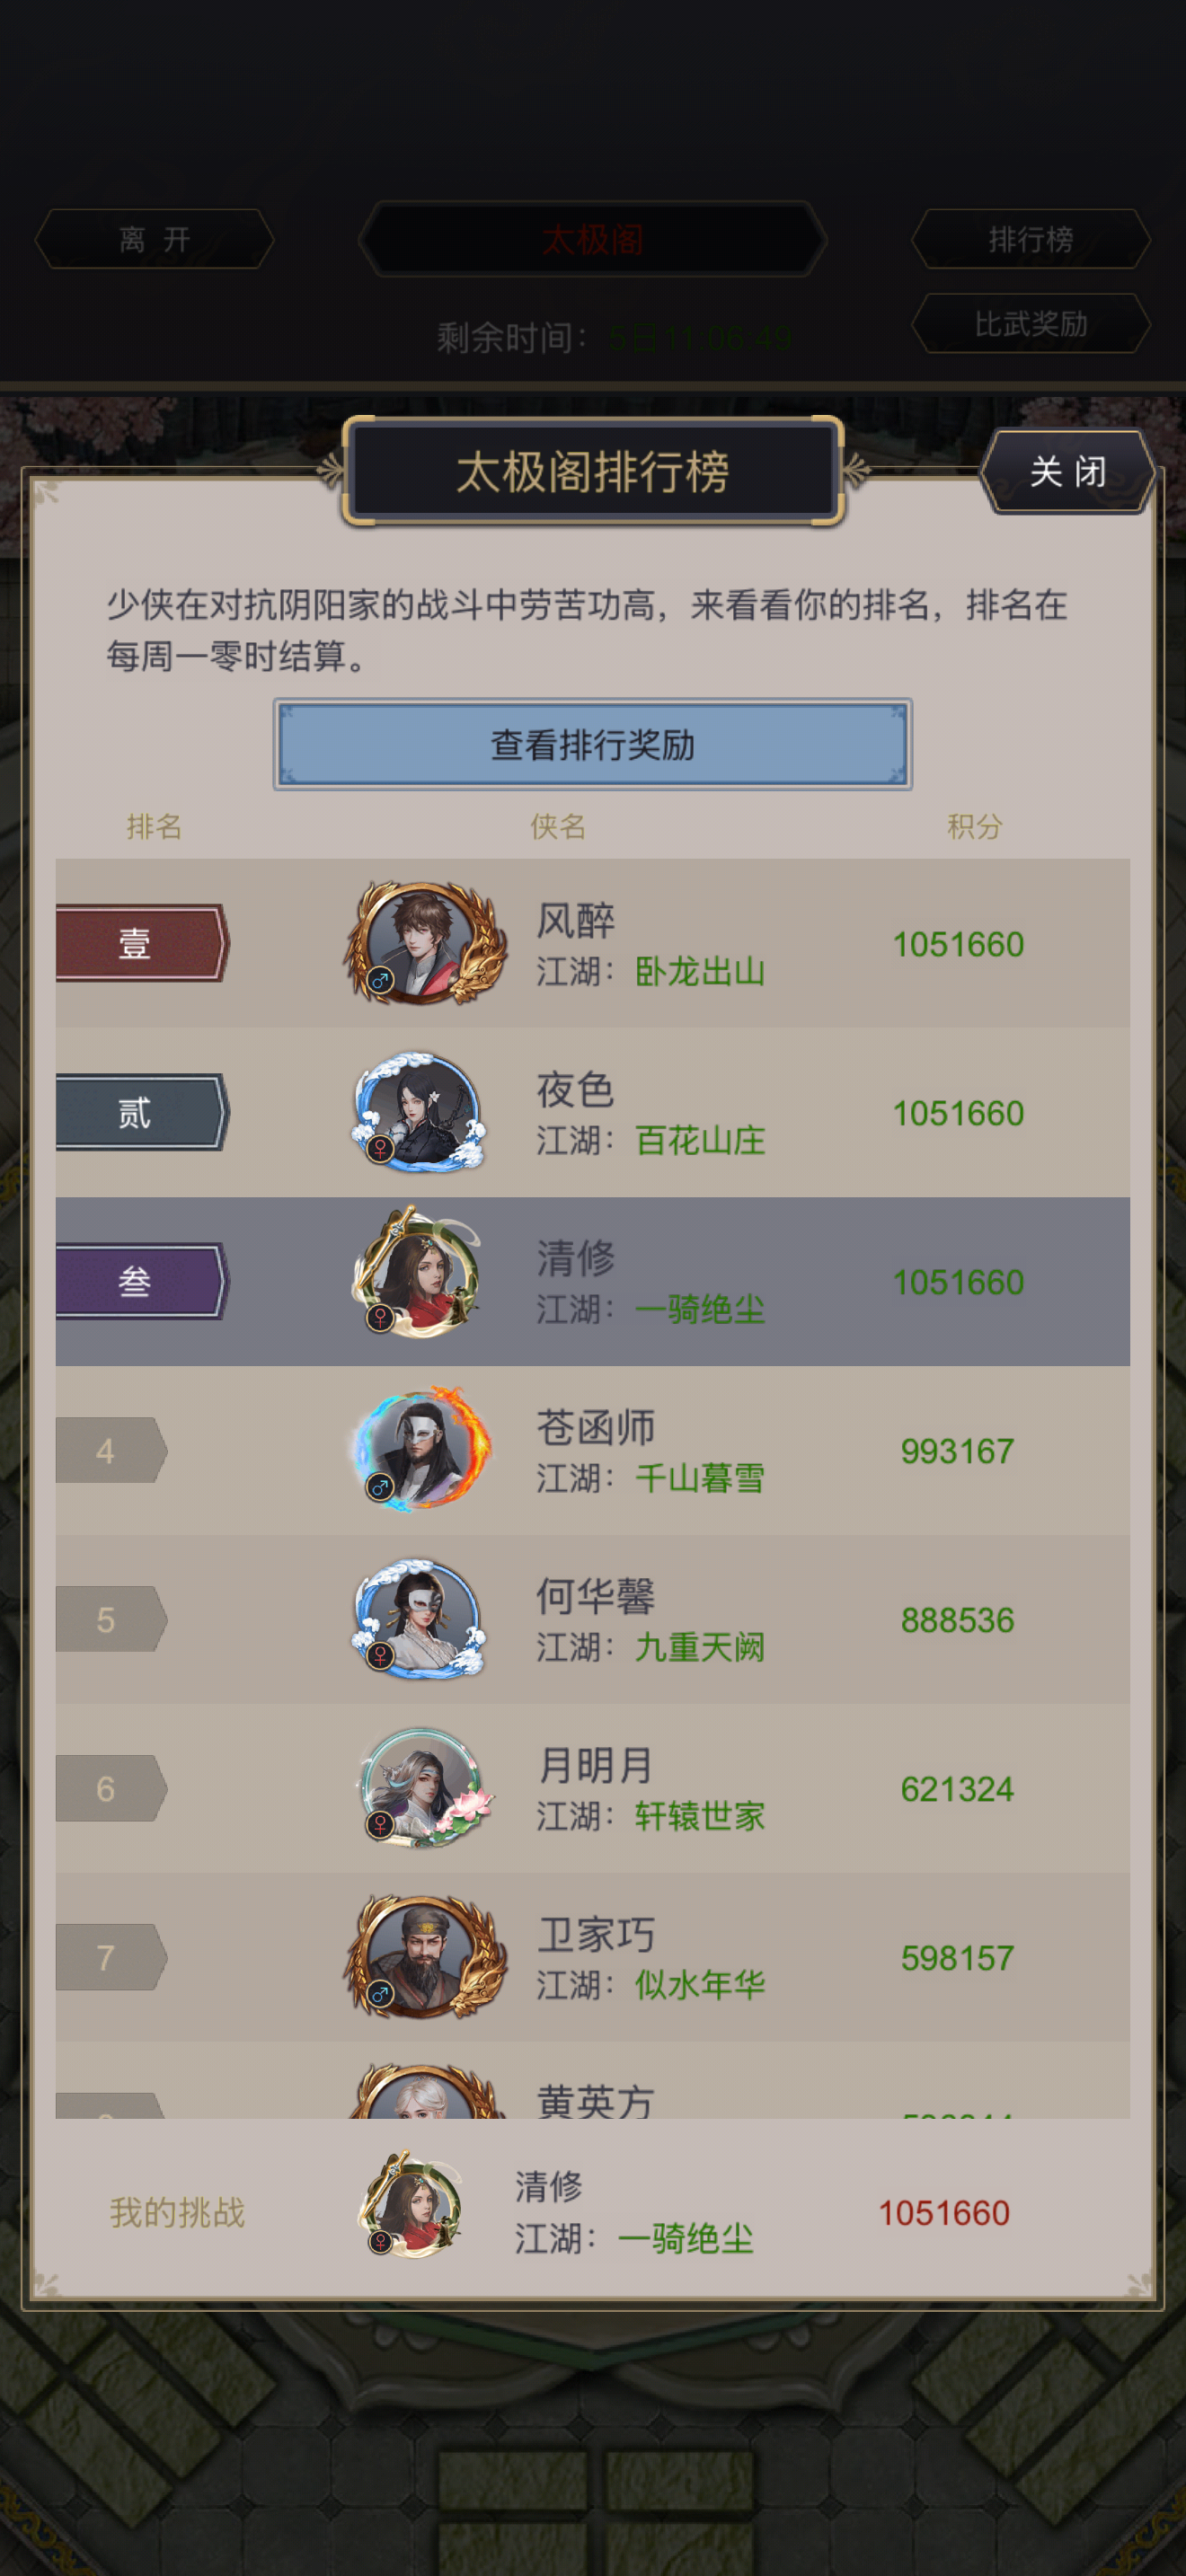1186x2576 pixels.
Task: Open the 排行榜 tab at top
Action: coord(1030,239)
